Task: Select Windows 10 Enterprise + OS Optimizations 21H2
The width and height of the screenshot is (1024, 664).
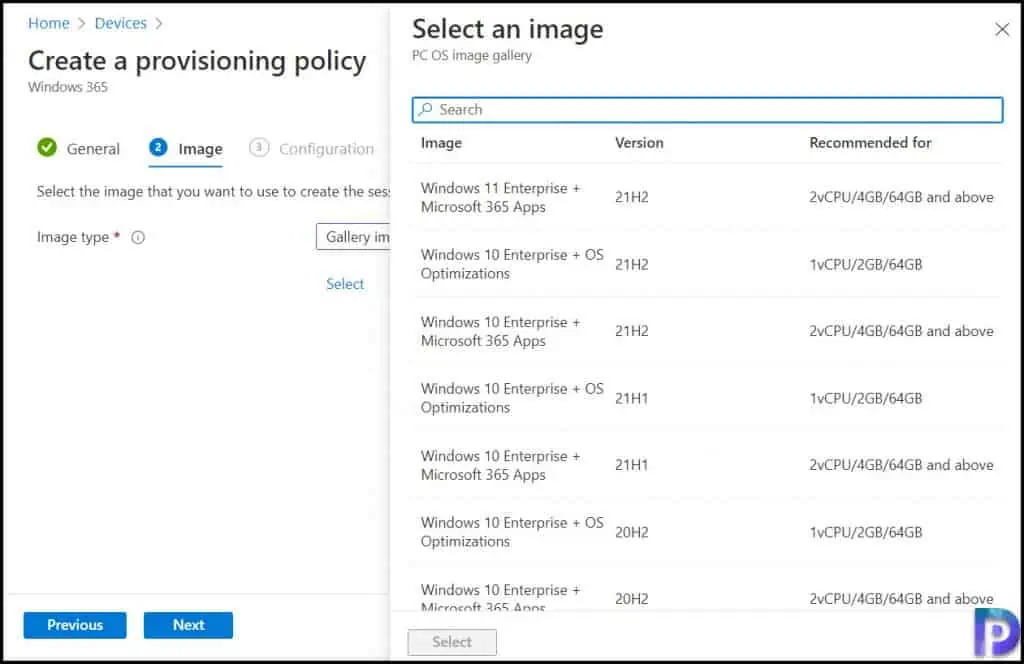Action: (x=707, y=264)
